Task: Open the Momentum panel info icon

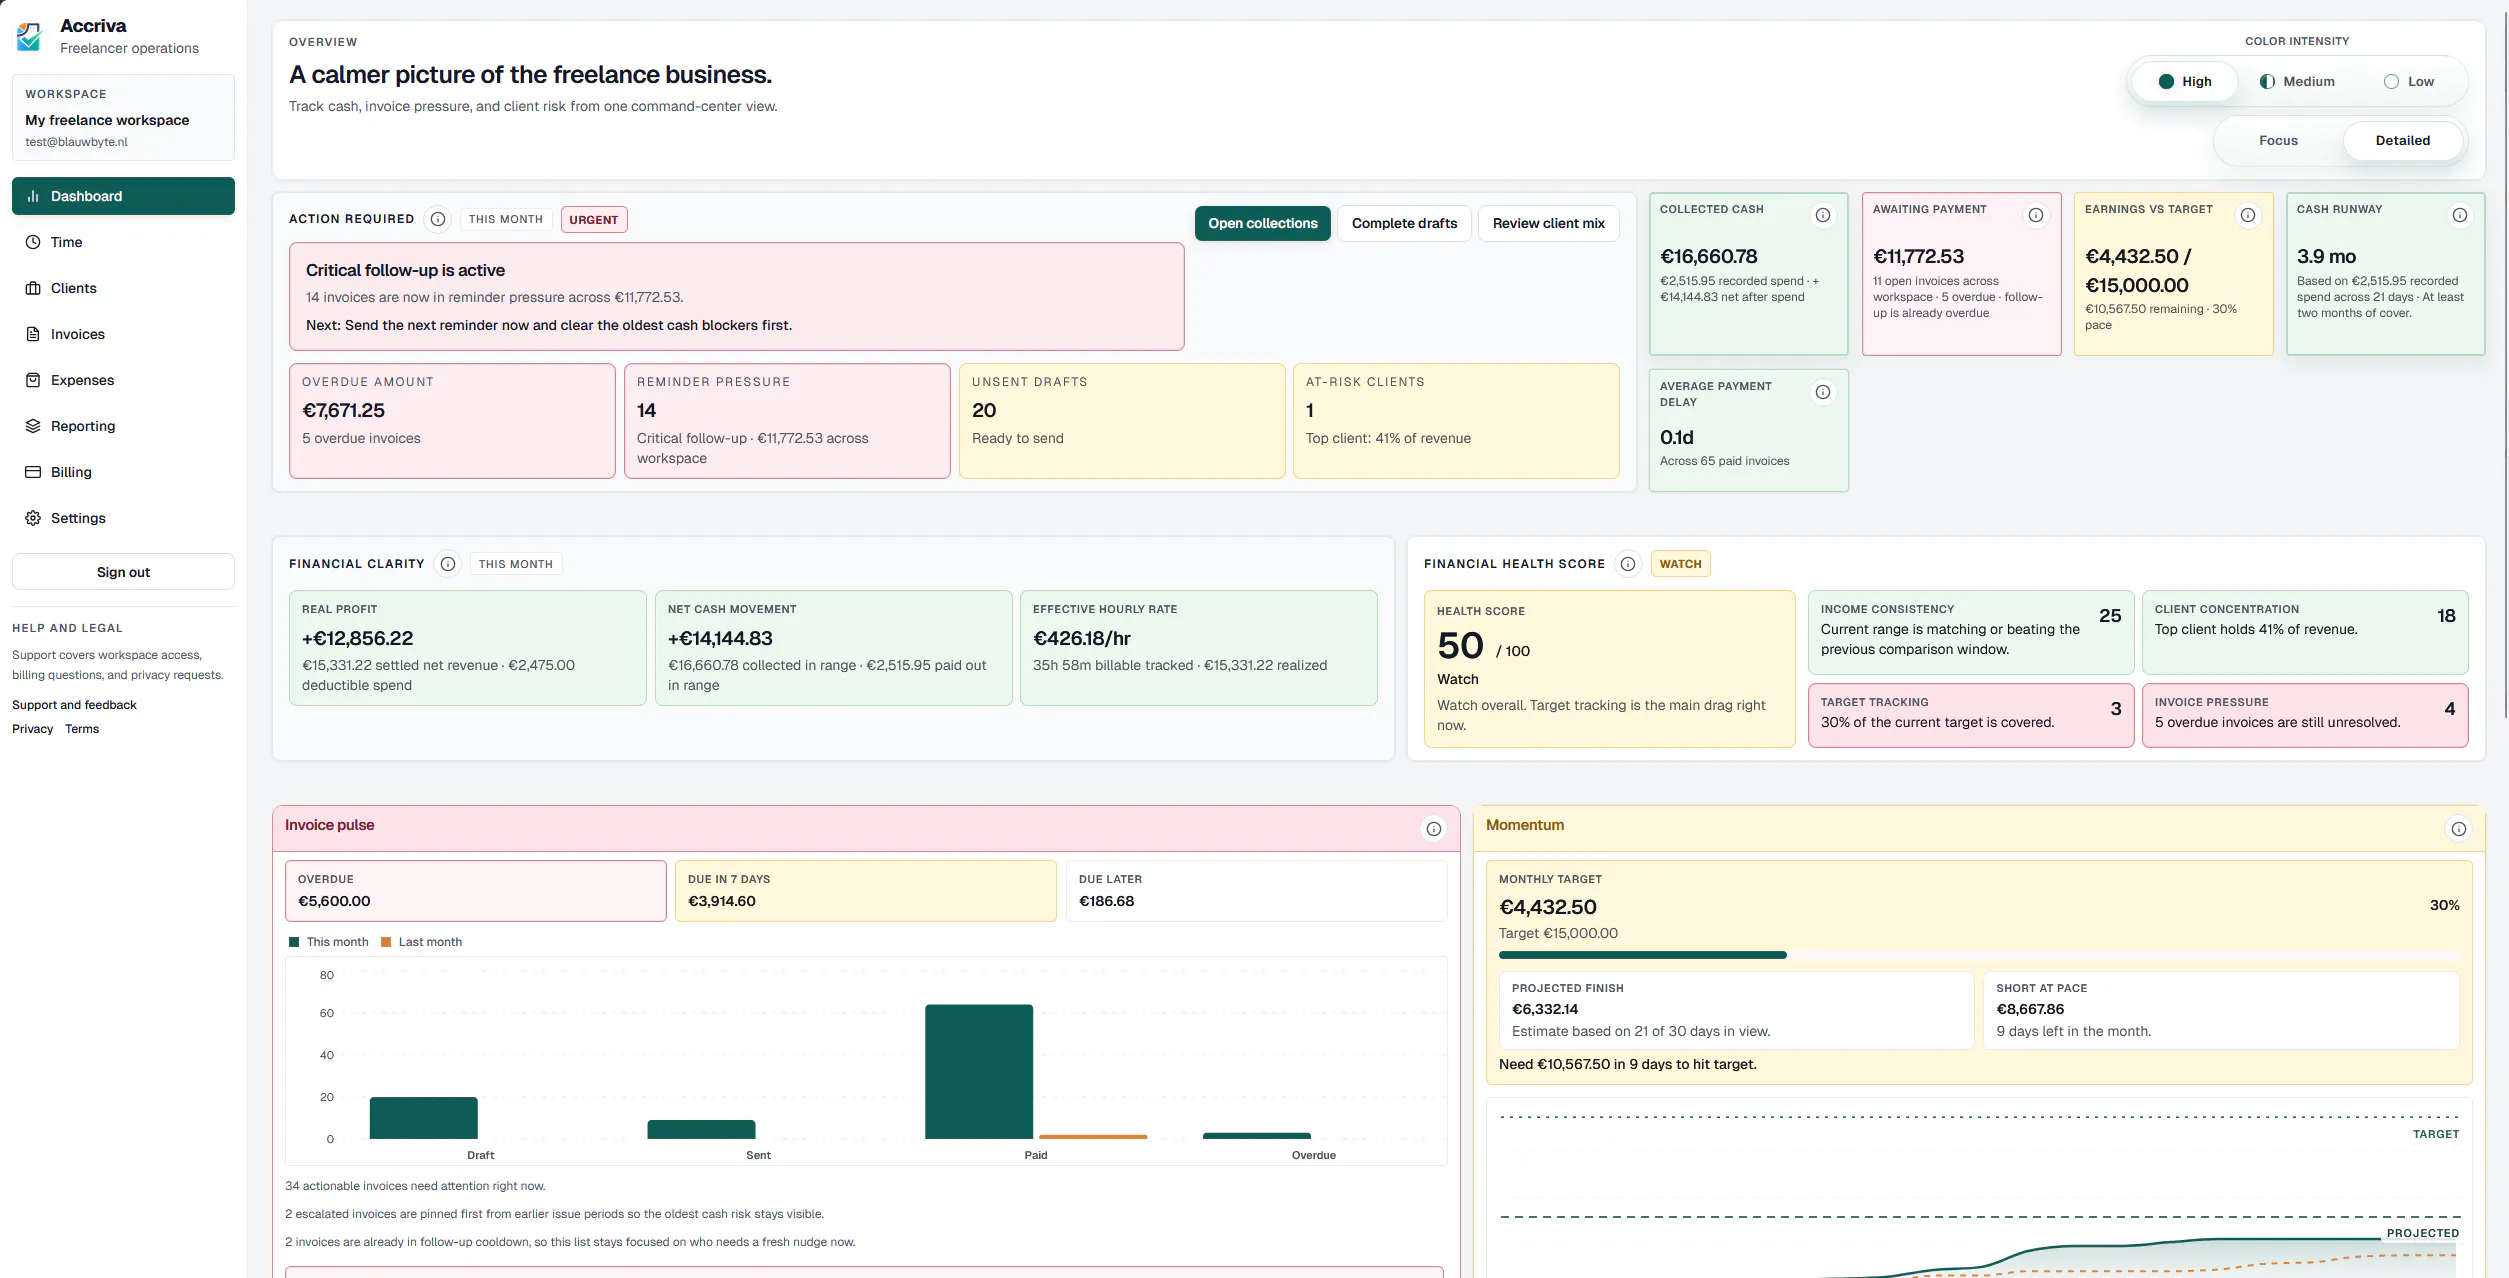Action: tap(2459, 829)
